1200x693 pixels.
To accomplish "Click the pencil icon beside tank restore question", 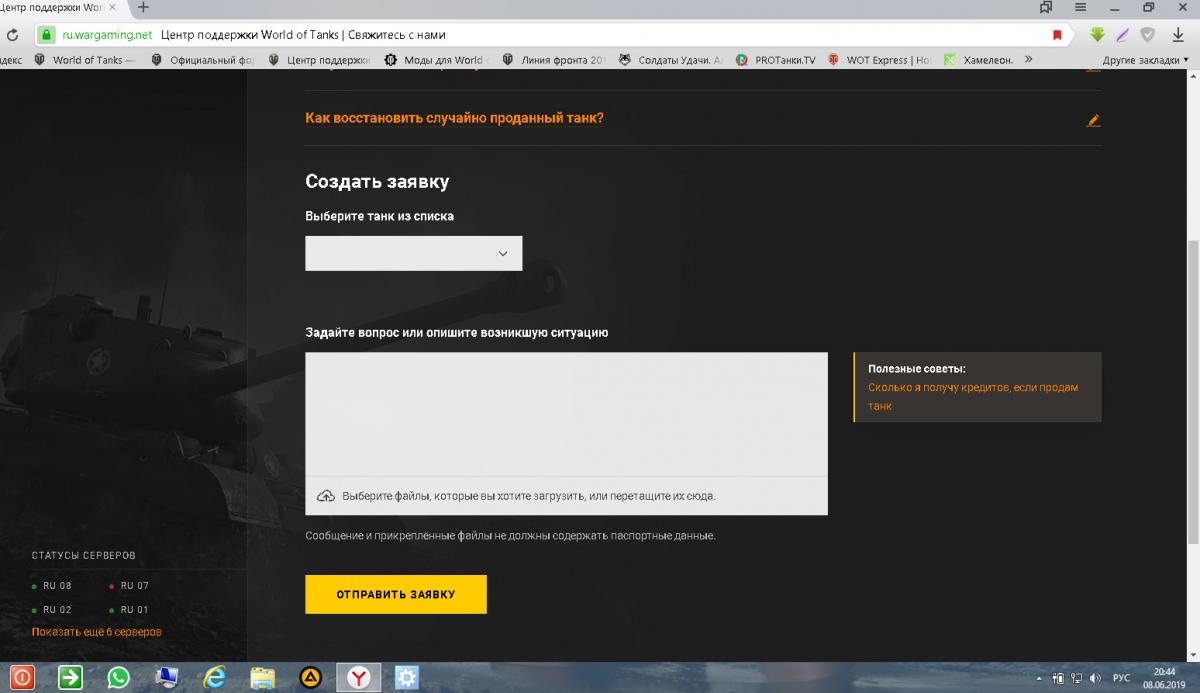I will coord(1093,120).
